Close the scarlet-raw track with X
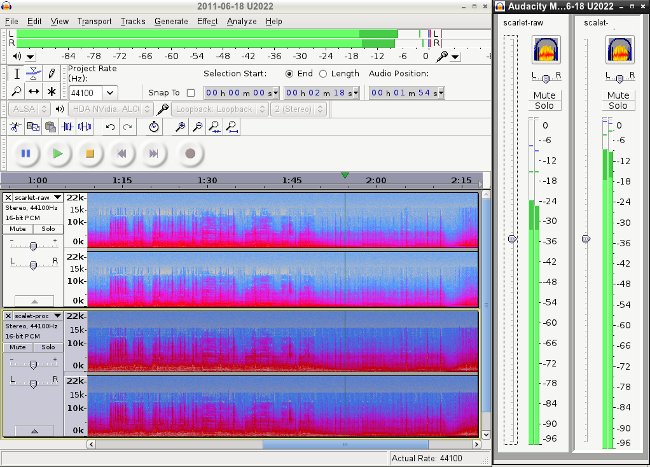Viewport: 650px width, 467px height. (x=8, y=198)
